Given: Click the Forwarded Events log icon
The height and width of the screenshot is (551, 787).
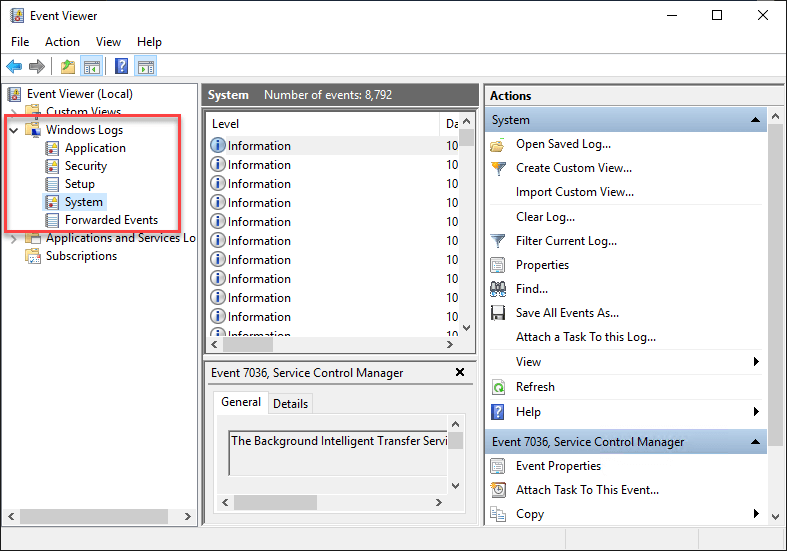Looking at the screenshot, I should click(52, 220).
